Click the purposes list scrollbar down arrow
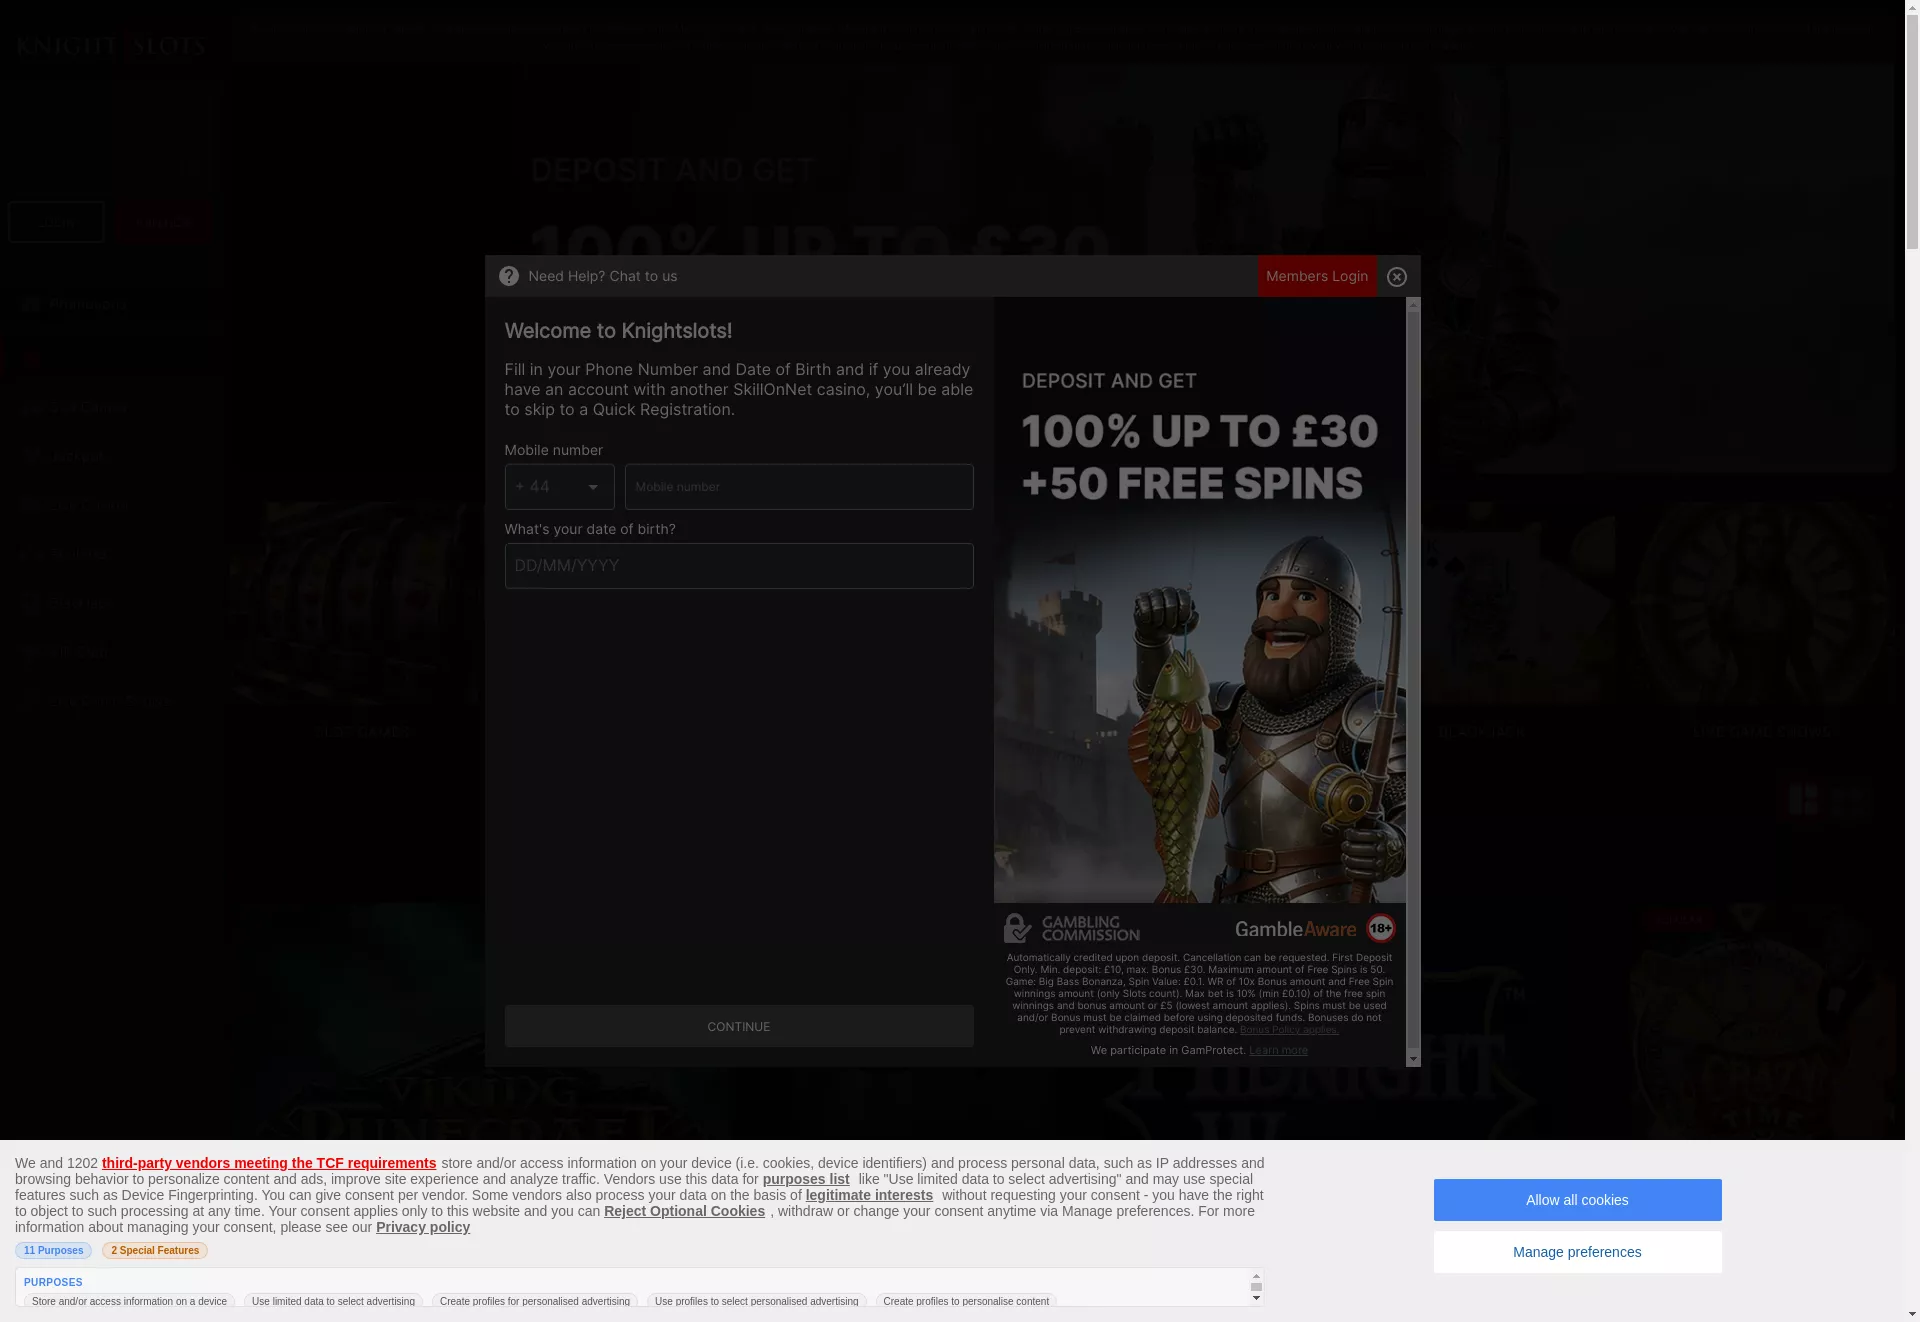The width and height of the screenshot is (1920, 1322). (1257, 1298)
